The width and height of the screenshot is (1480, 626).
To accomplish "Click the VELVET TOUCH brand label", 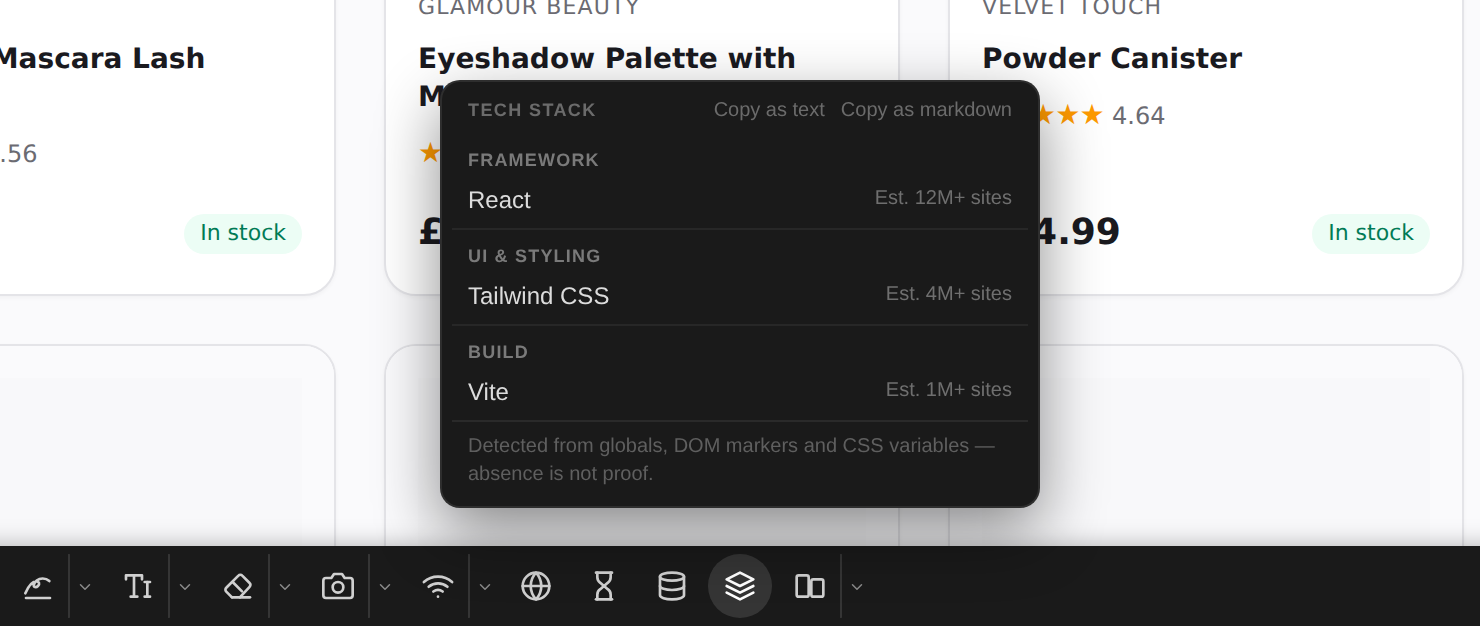I will coord(1071,8).
